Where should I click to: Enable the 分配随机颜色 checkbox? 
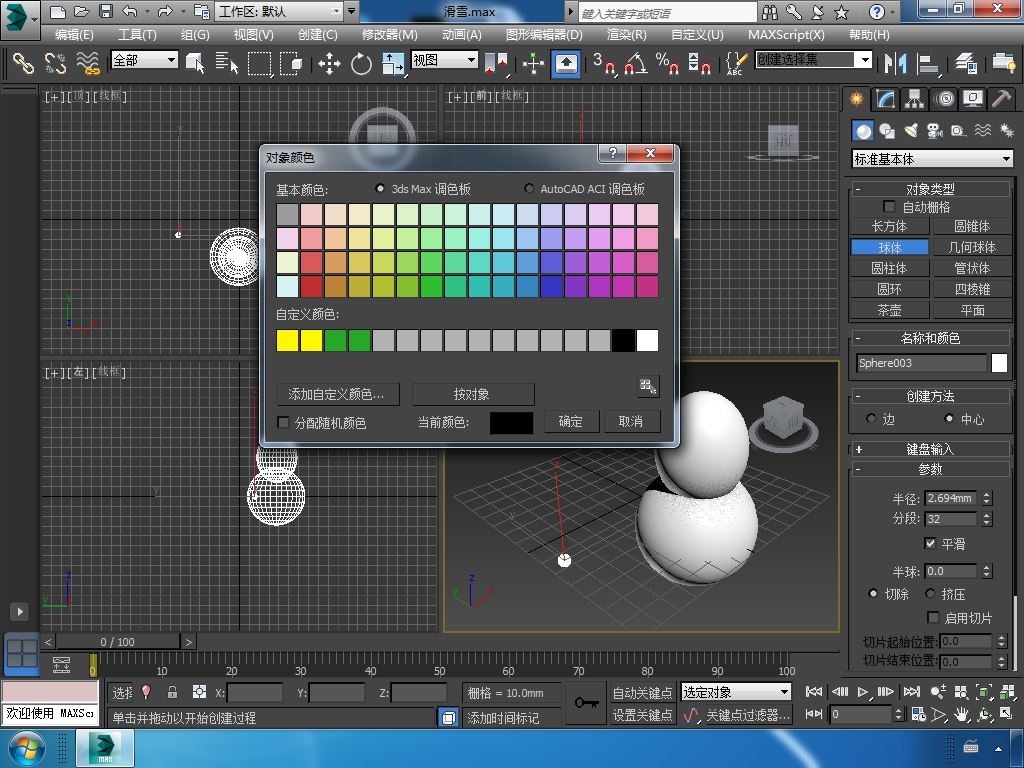click(283, 423)
